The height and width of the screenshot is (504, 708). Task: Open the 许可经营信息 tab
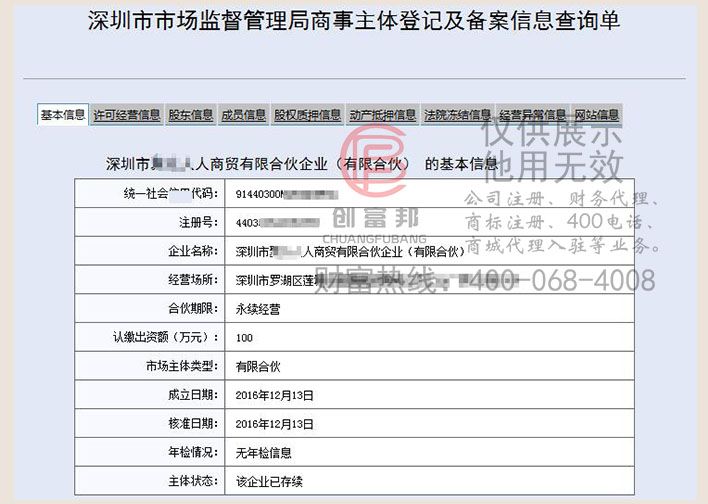(x=127, y=115)
